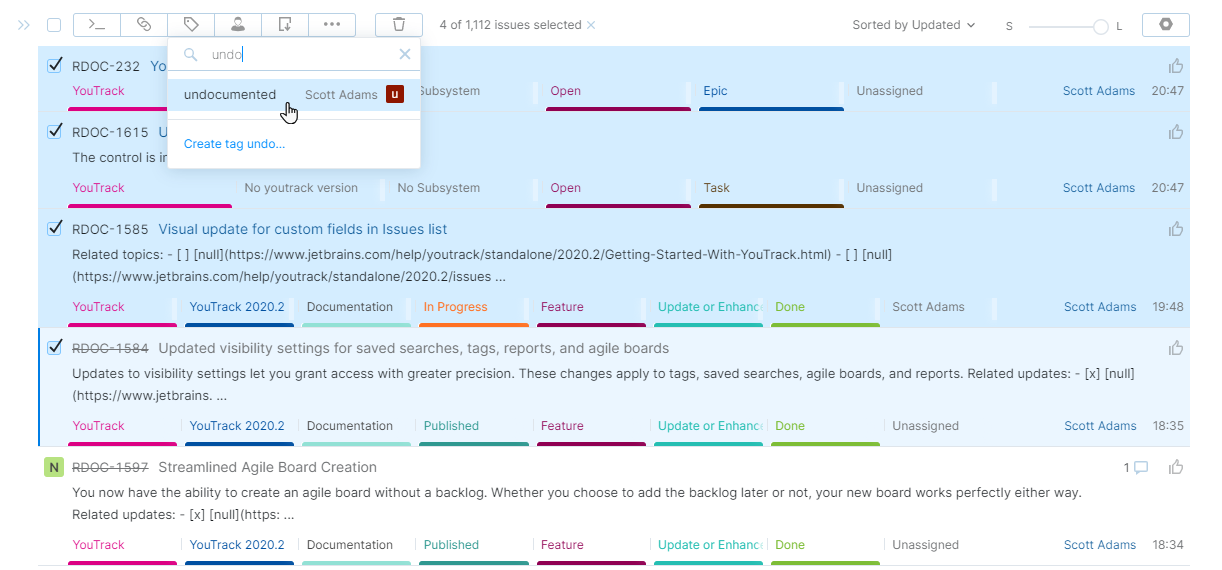Open the command dialog icon
Viewport: 1222px width, 570px height.
[x=97, y=25]
